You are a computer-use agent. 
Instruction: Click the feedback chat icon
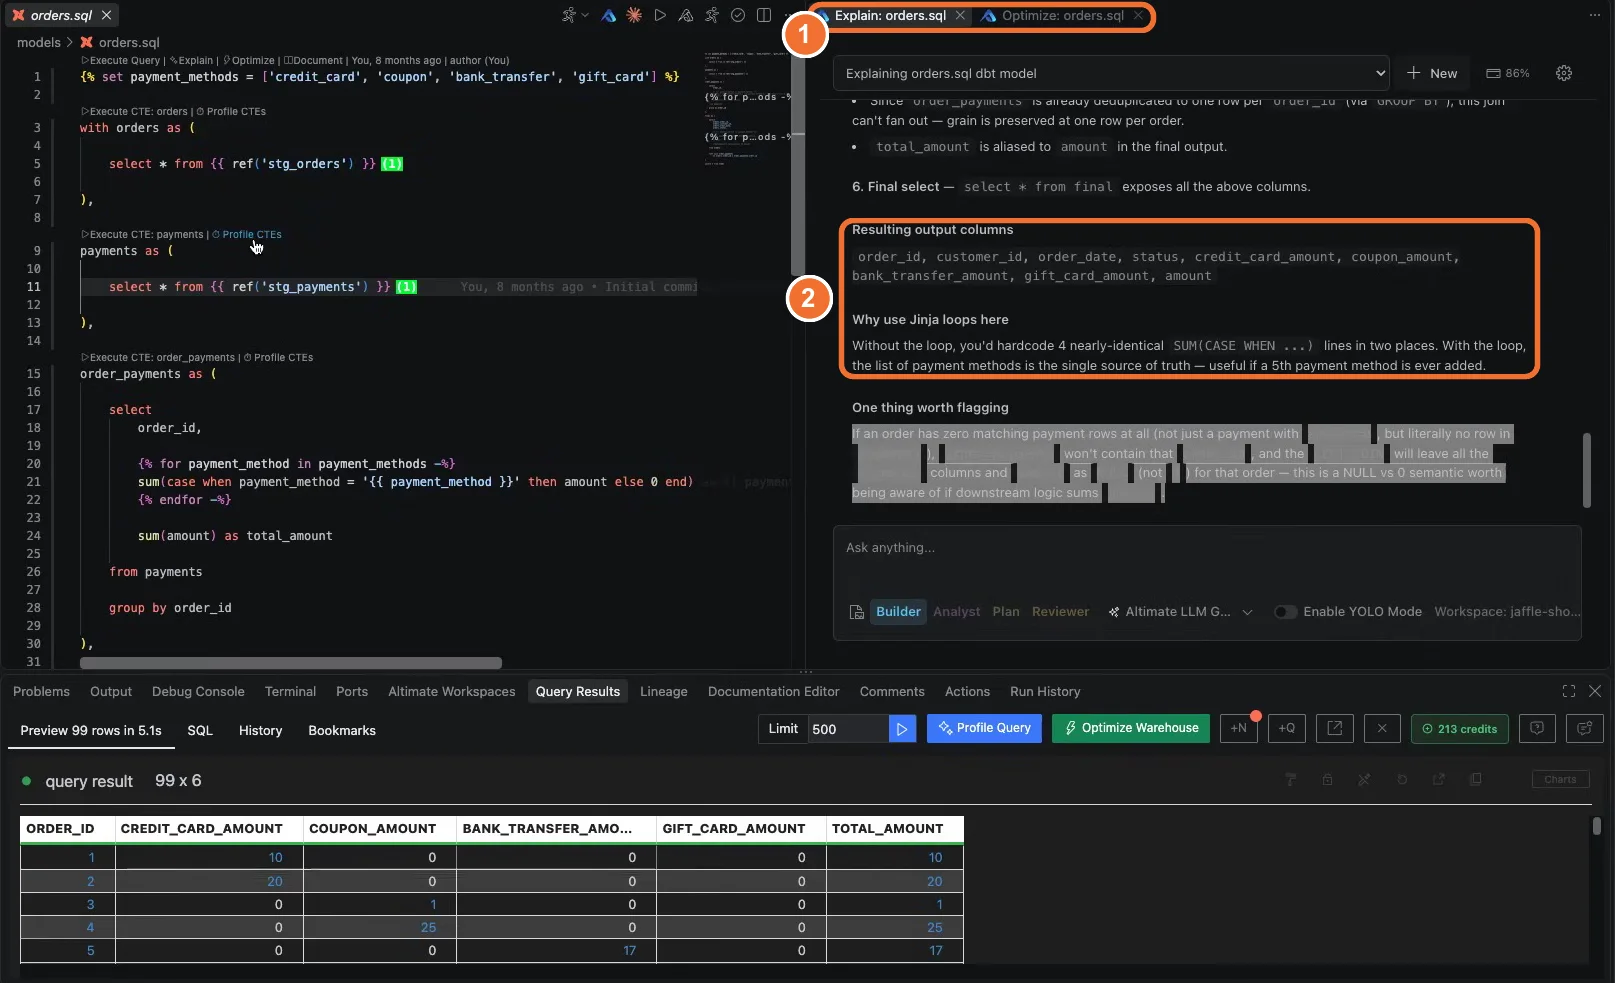tap(1585, 728)
